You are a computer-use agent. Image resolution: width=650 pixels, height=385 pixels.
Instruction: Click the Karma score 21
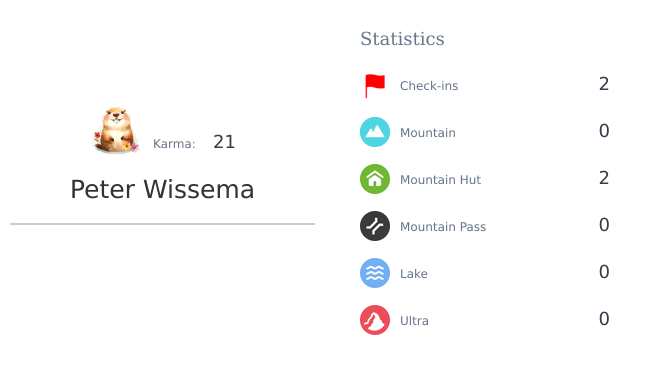(x=224, y=142)
